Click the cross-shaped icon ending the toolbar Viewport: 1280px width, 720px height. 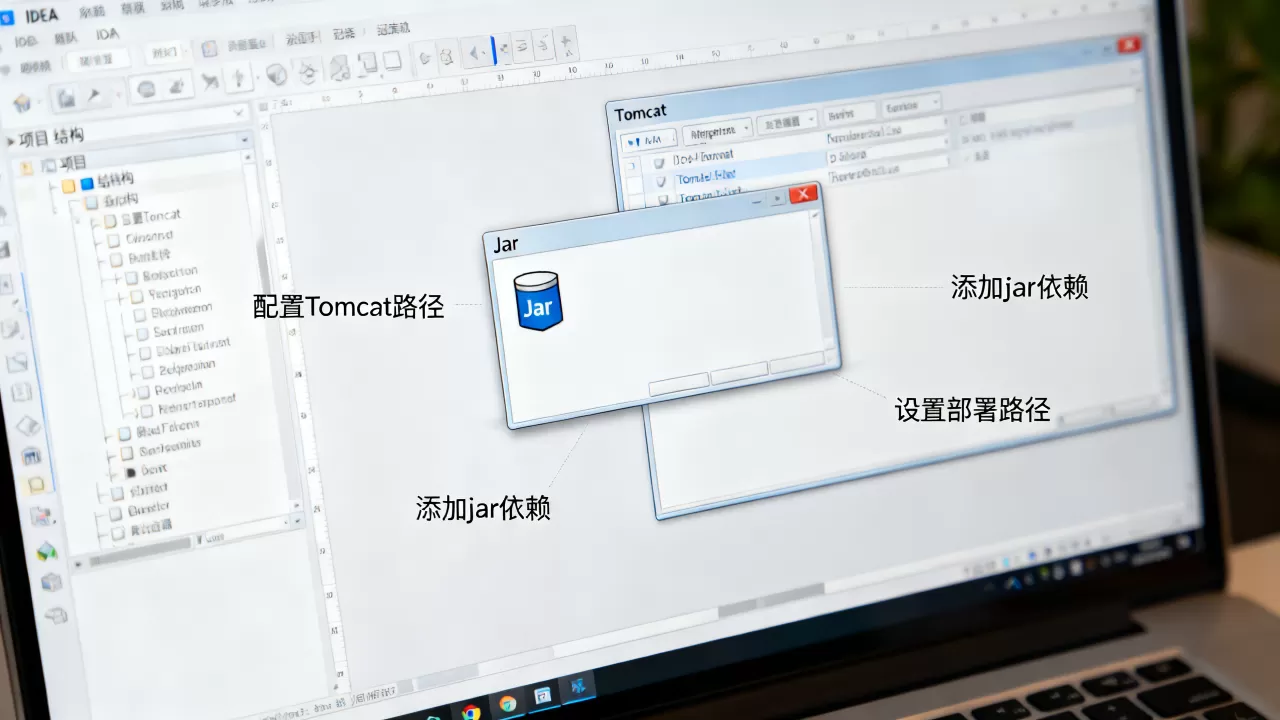click(x=568, y=44)
